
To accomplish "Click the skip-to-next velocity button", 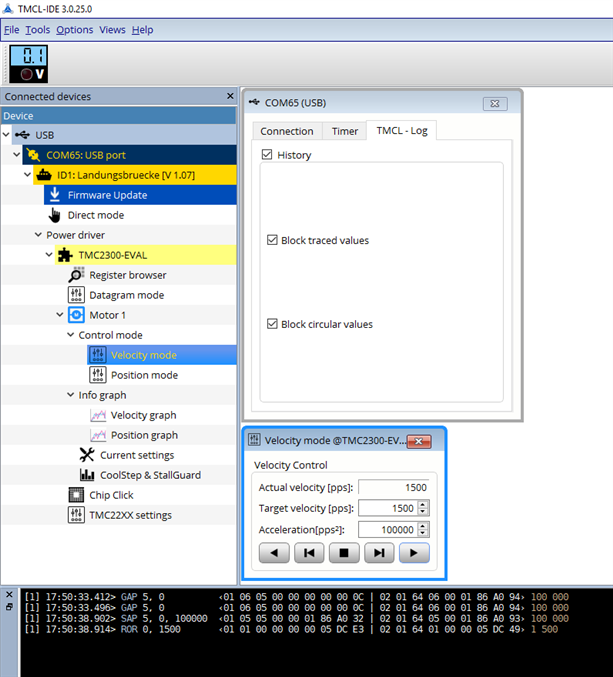I will point(379,553).
